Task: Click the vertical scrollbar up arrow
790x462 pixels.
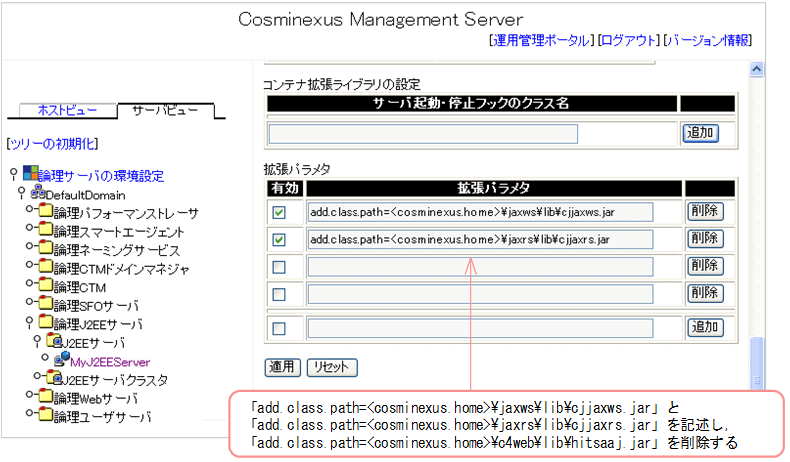Action: [756, 69]
